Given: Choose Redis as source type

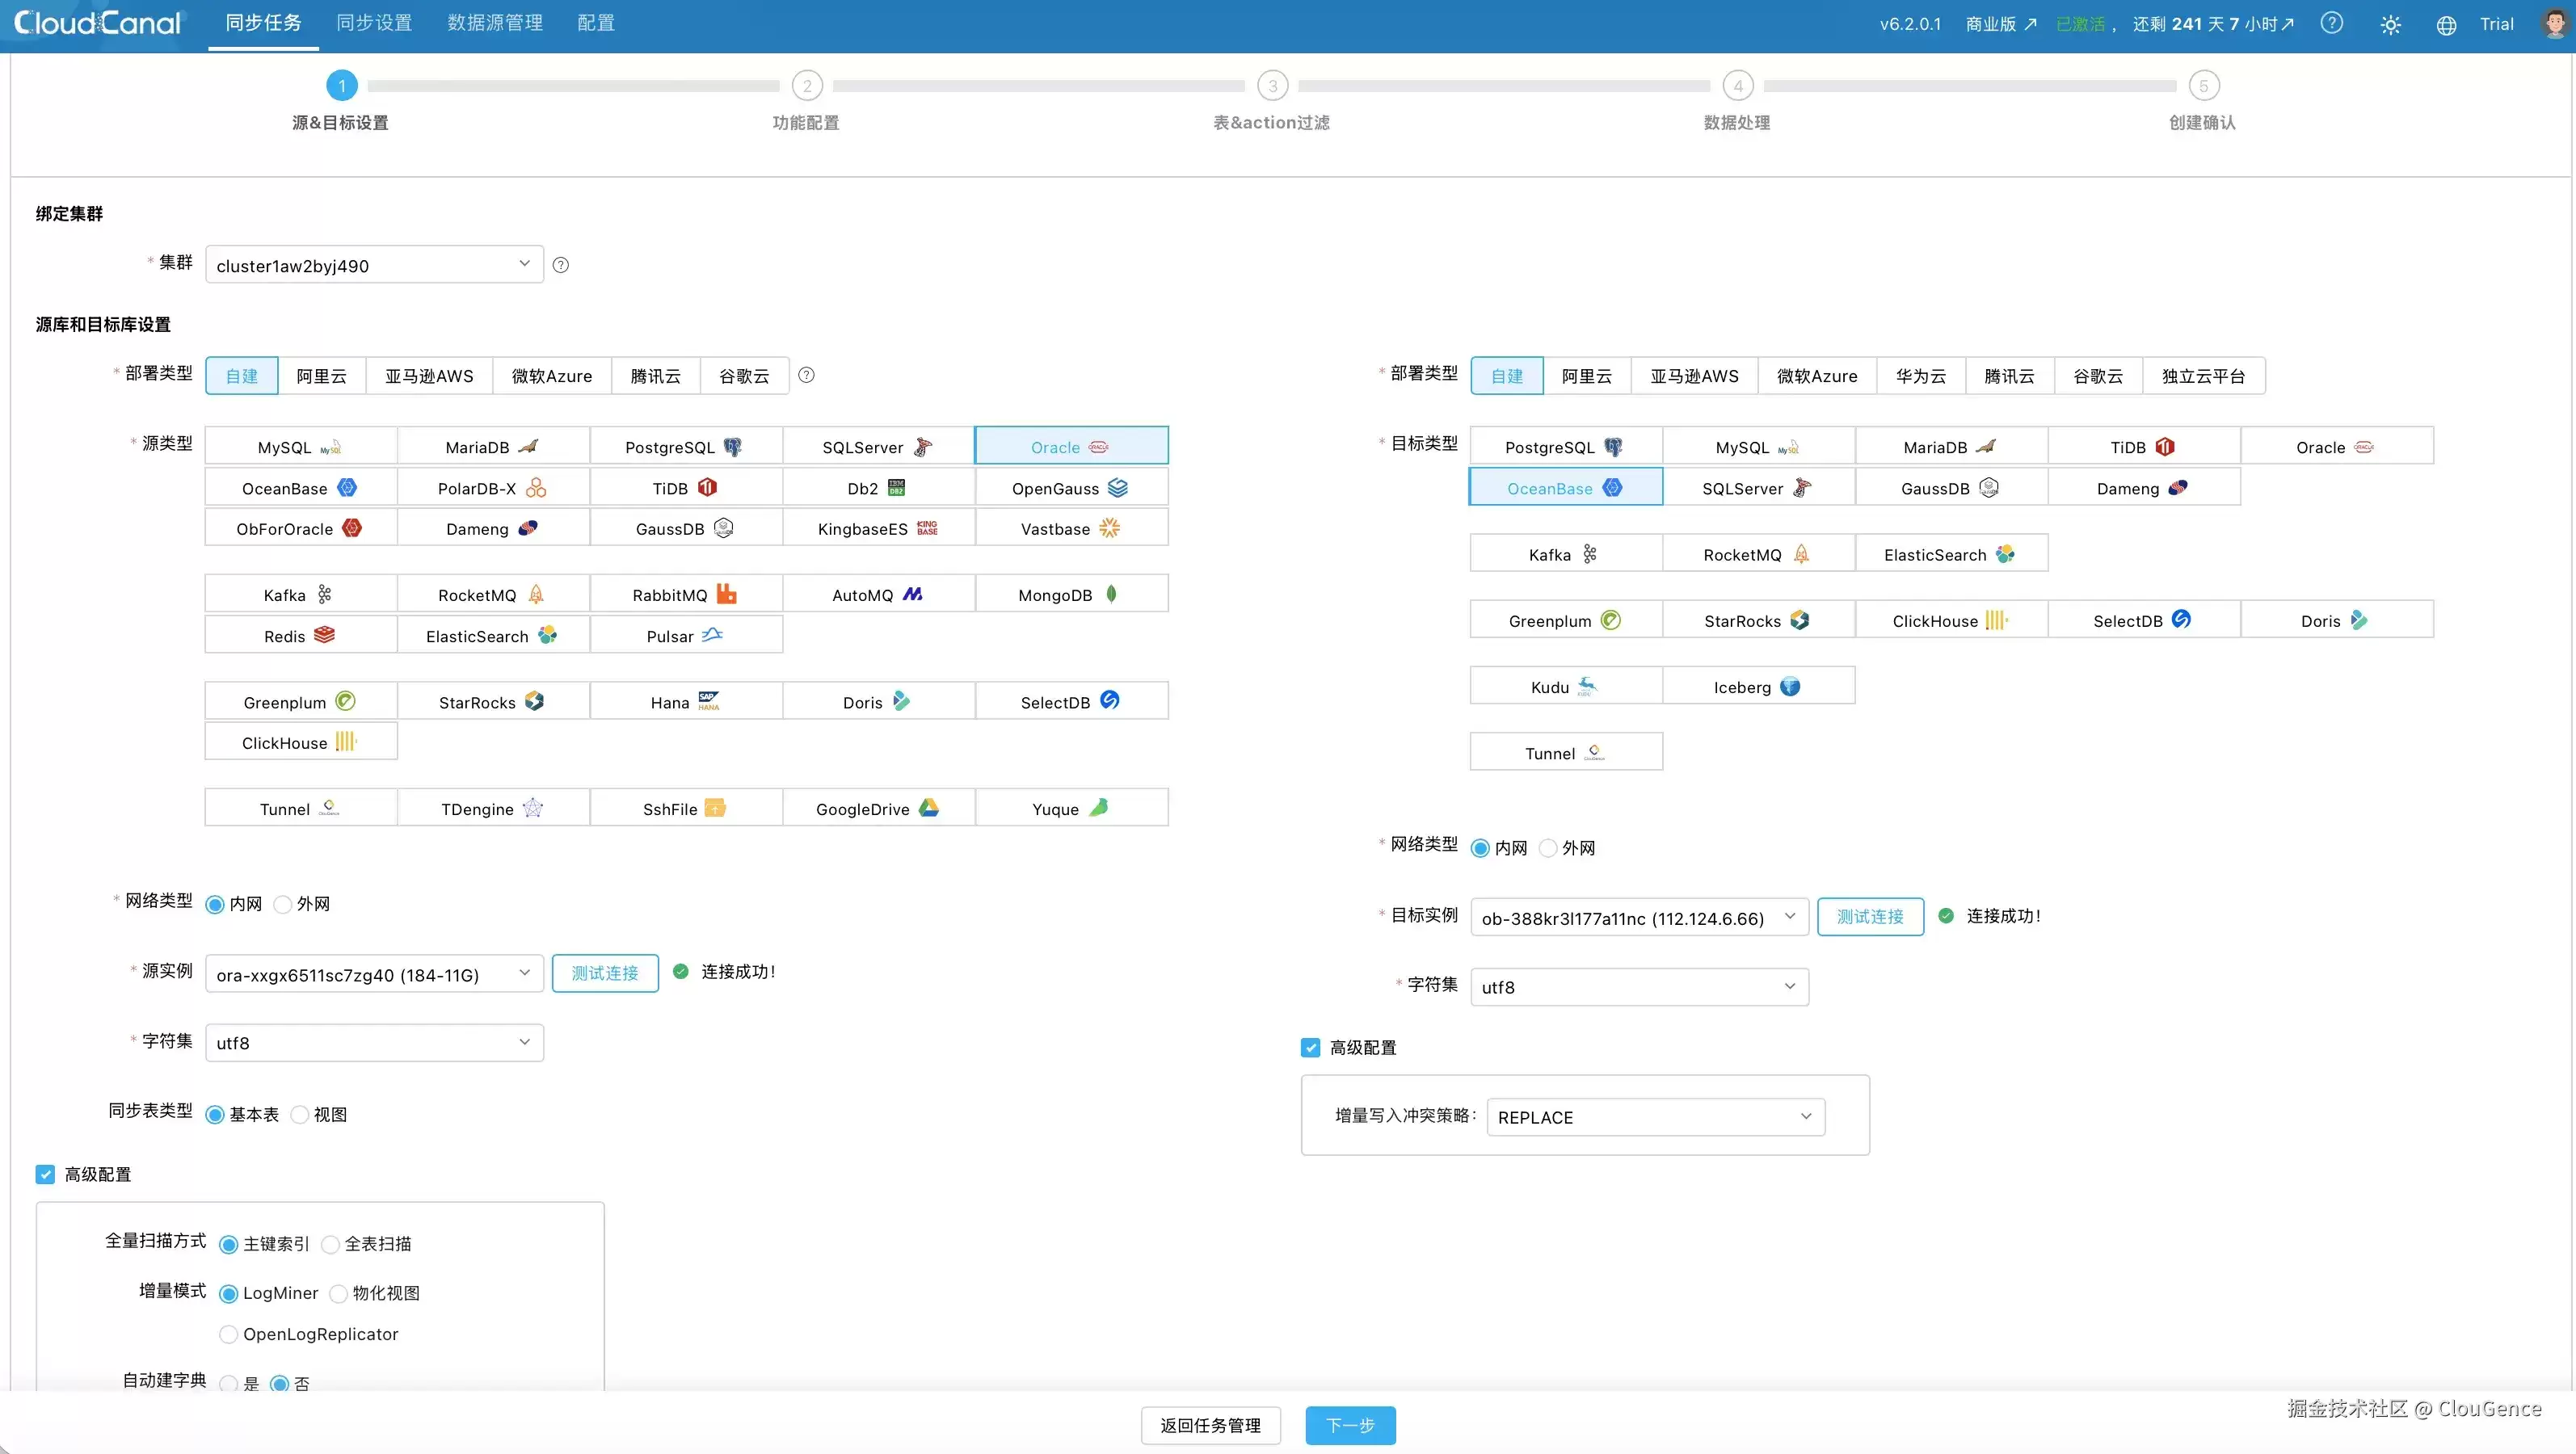Looking at the screenshot, I should coord(300,635).
